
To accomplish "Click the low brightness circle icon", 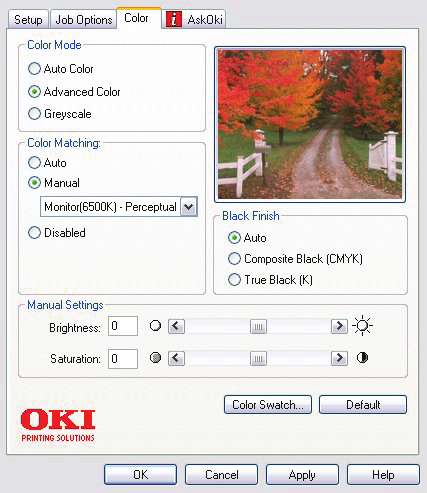I will click(155, 326).
